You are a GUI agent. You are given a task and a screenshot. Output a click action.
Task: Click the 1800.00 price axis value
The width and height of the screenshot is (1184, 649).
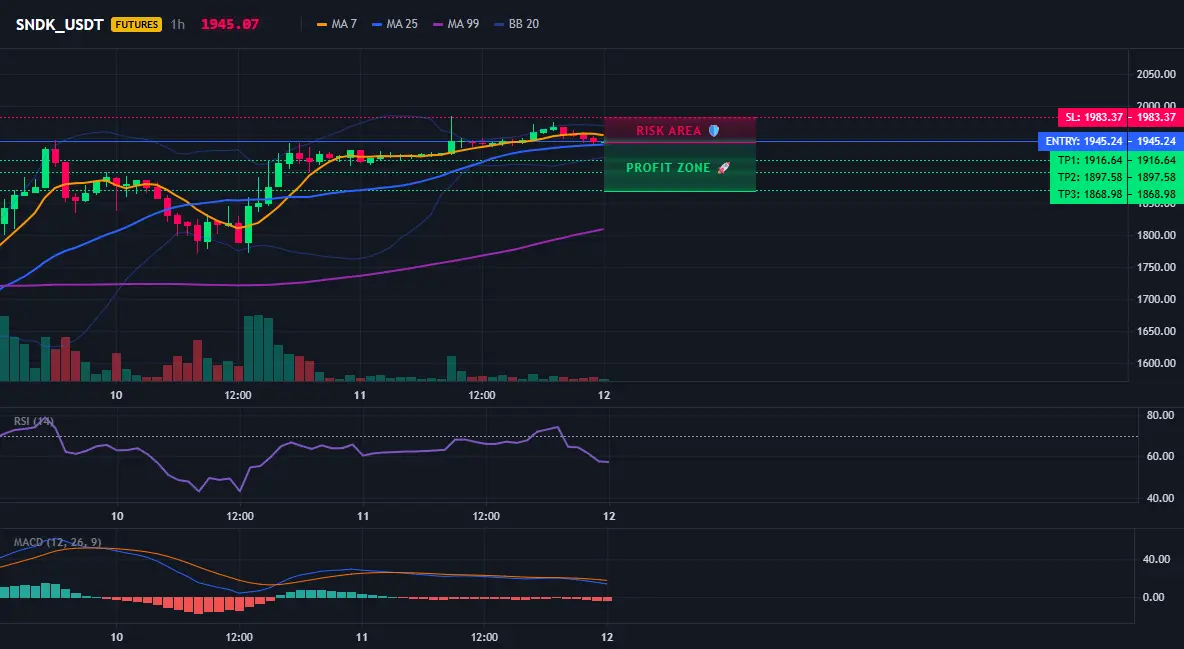[x=1156, y=235]
